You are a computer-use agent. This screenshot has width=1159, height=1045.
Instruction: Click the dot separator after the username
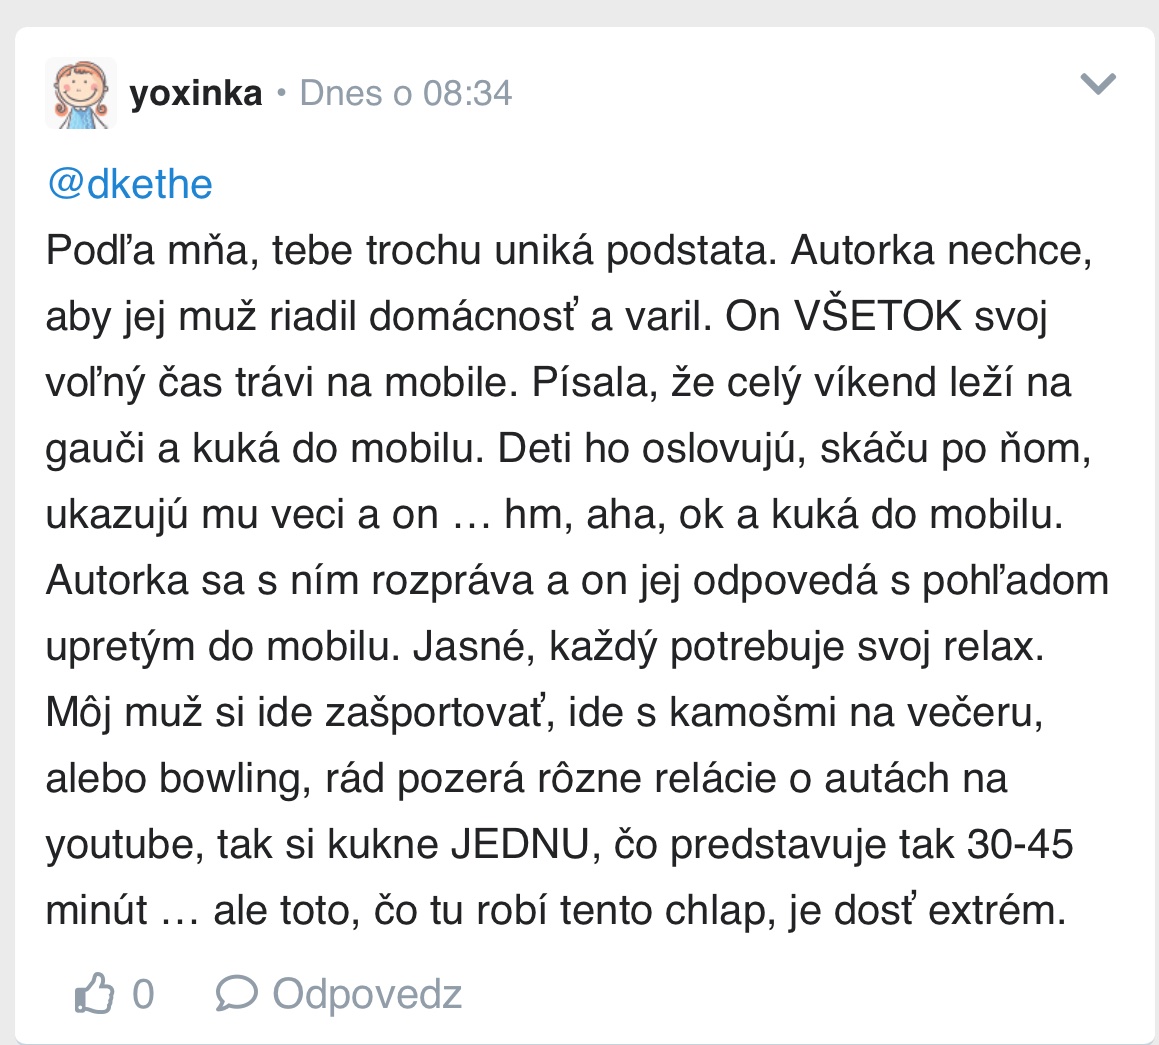pyautogui.click(x=281, y=94)
